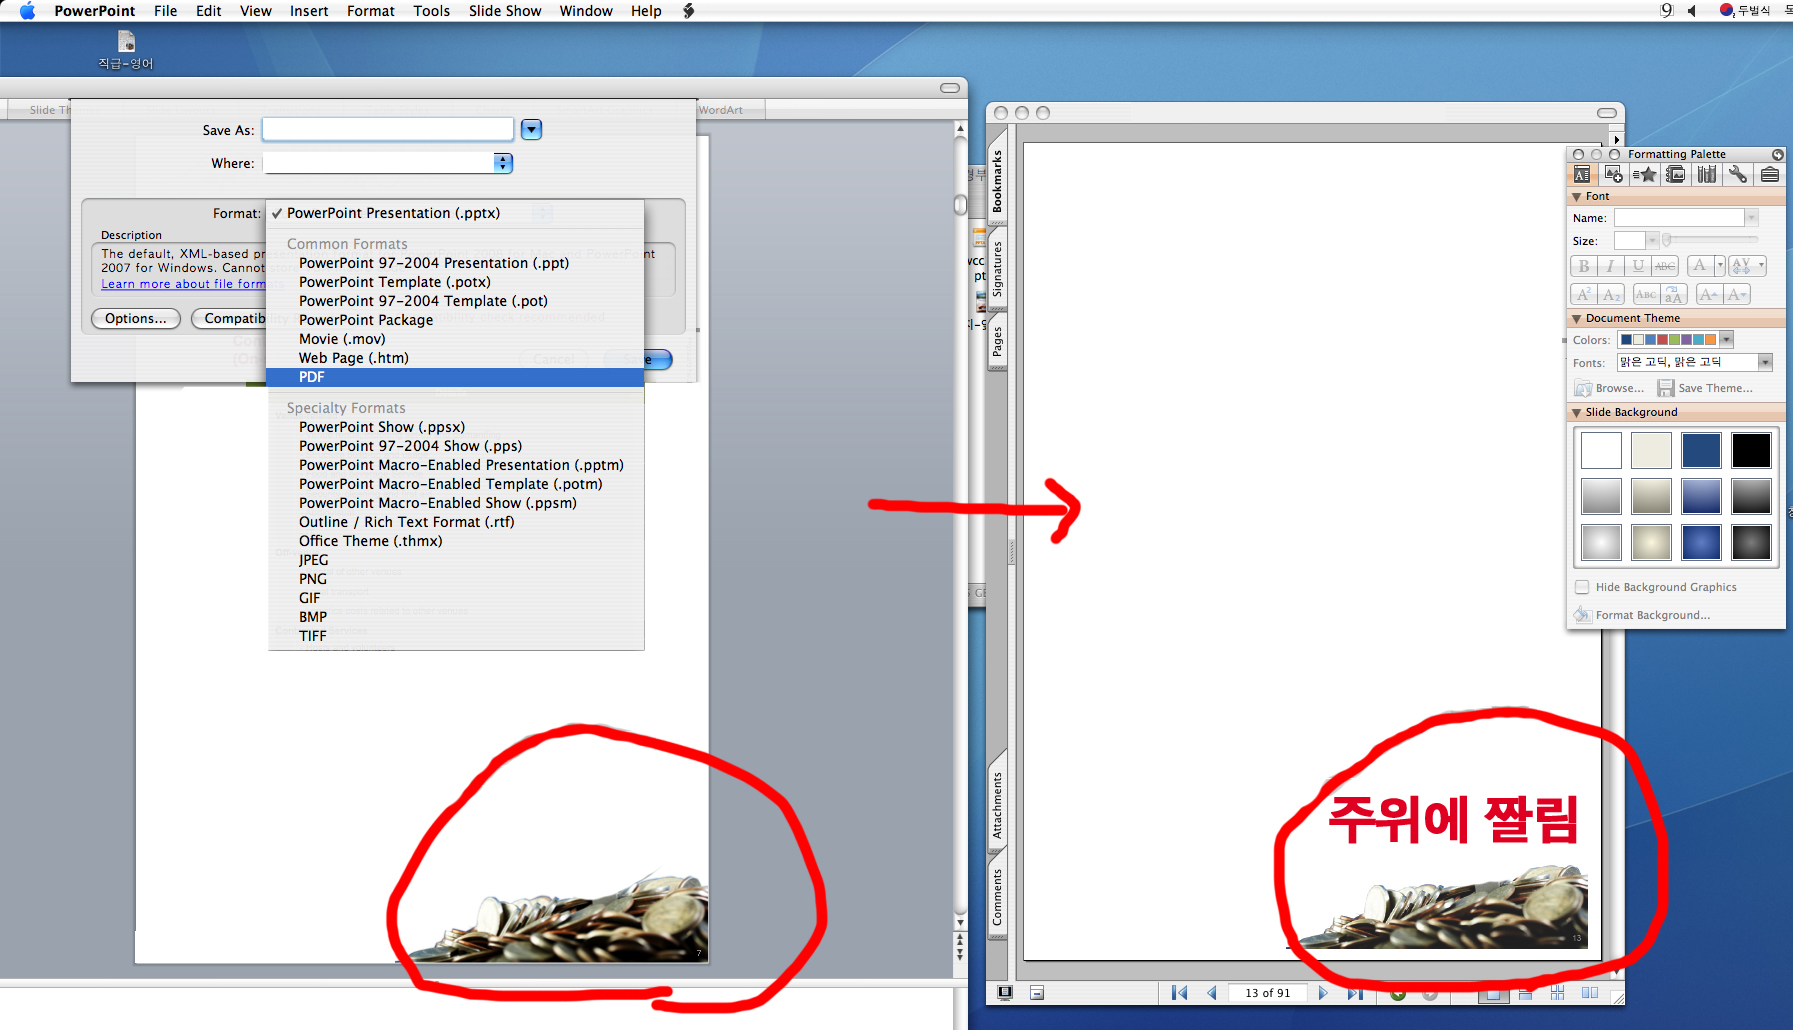Select PDF format from list

[312, 377]
